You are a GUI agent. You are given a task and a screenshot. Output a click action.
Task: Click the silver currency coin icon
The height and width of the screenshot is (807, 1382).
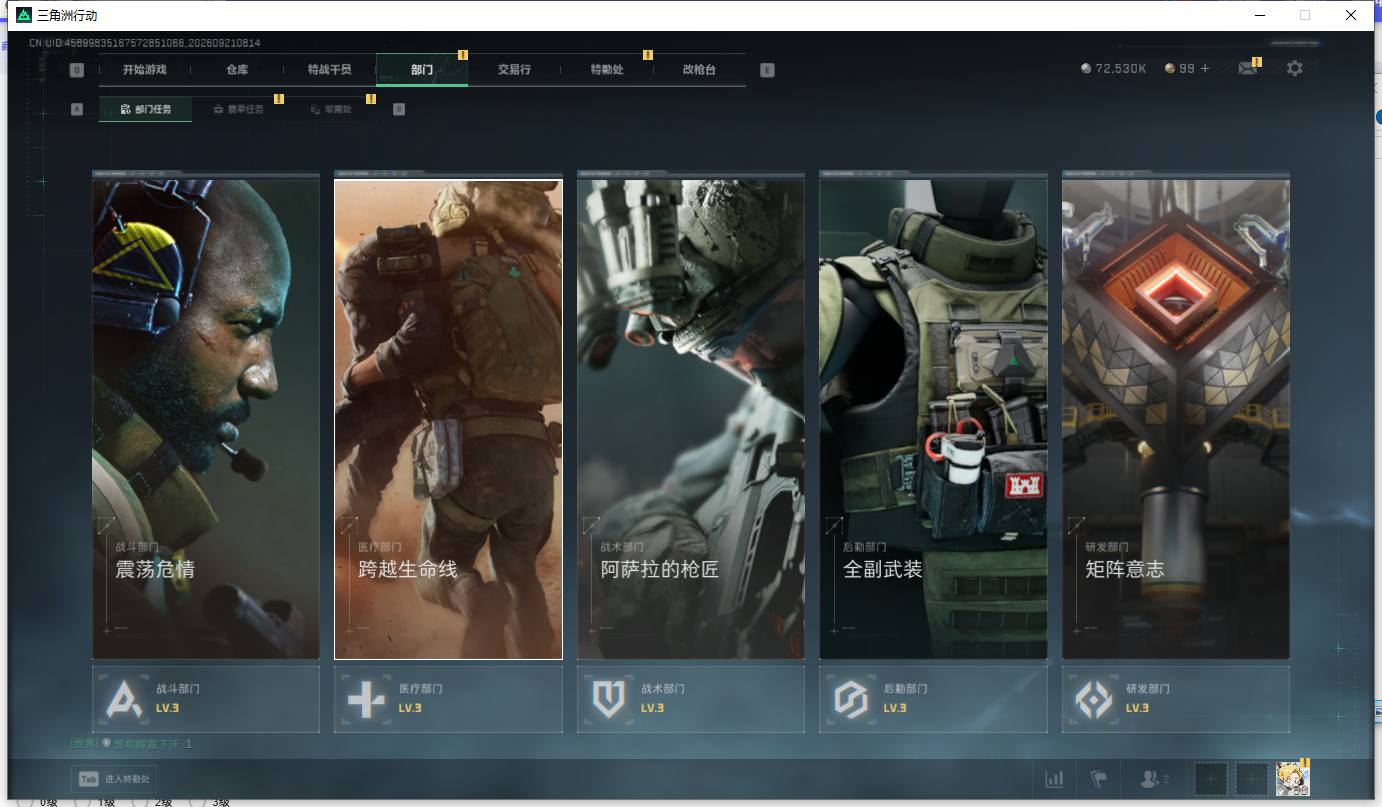[1086, 69]
